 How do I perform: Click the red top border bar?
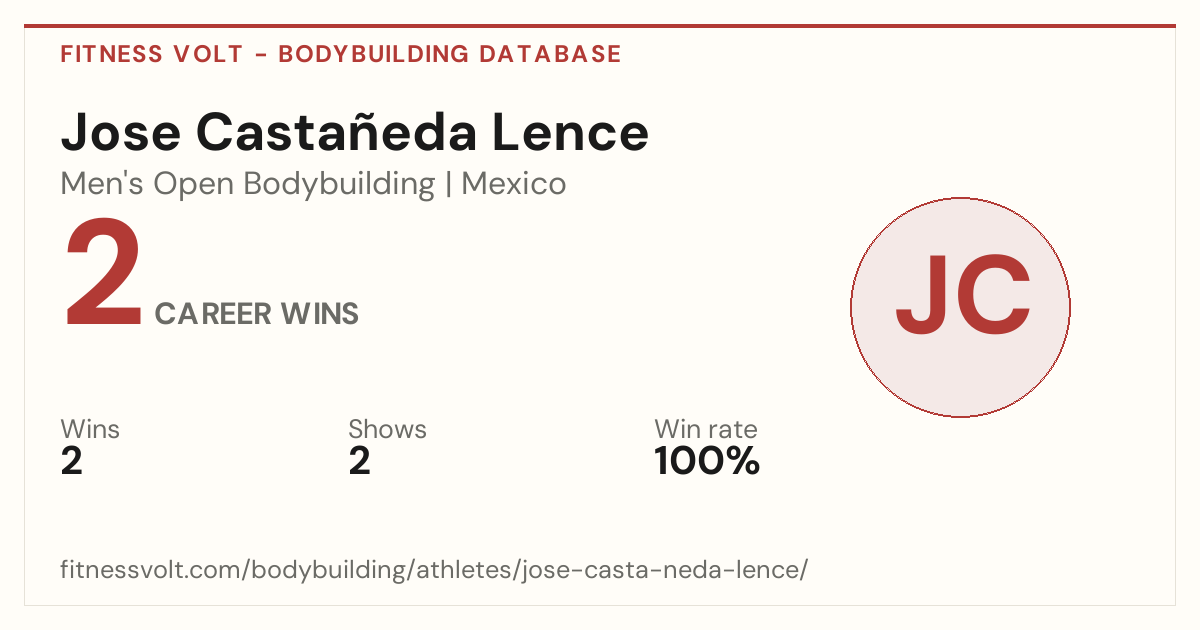pyautogui.click(x=600, y=26)
